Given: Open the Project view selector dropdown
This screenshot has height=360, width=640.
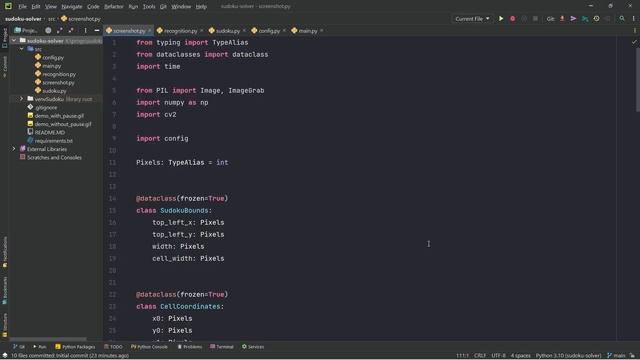Looking at the screenshot, I should tap(26, 31).
